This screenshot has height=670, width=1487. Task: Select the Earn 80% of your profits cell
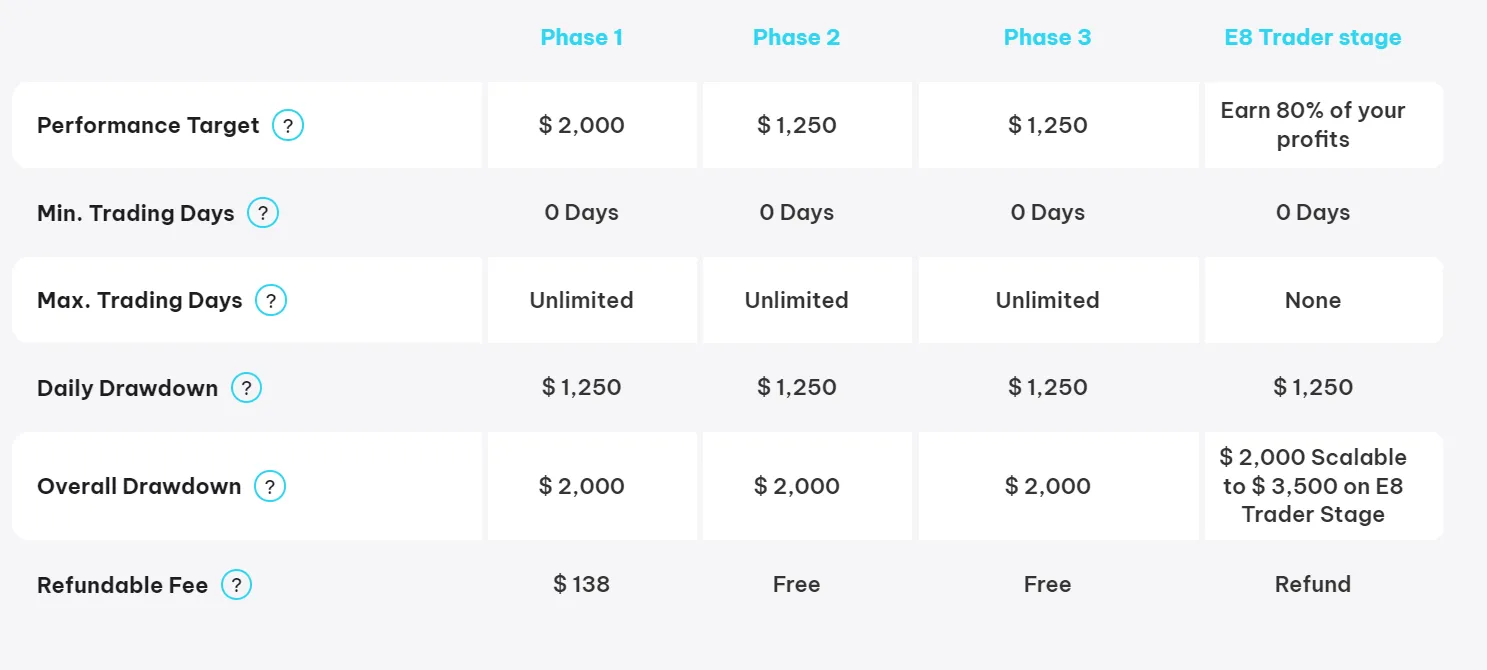tap(1312, 125)
